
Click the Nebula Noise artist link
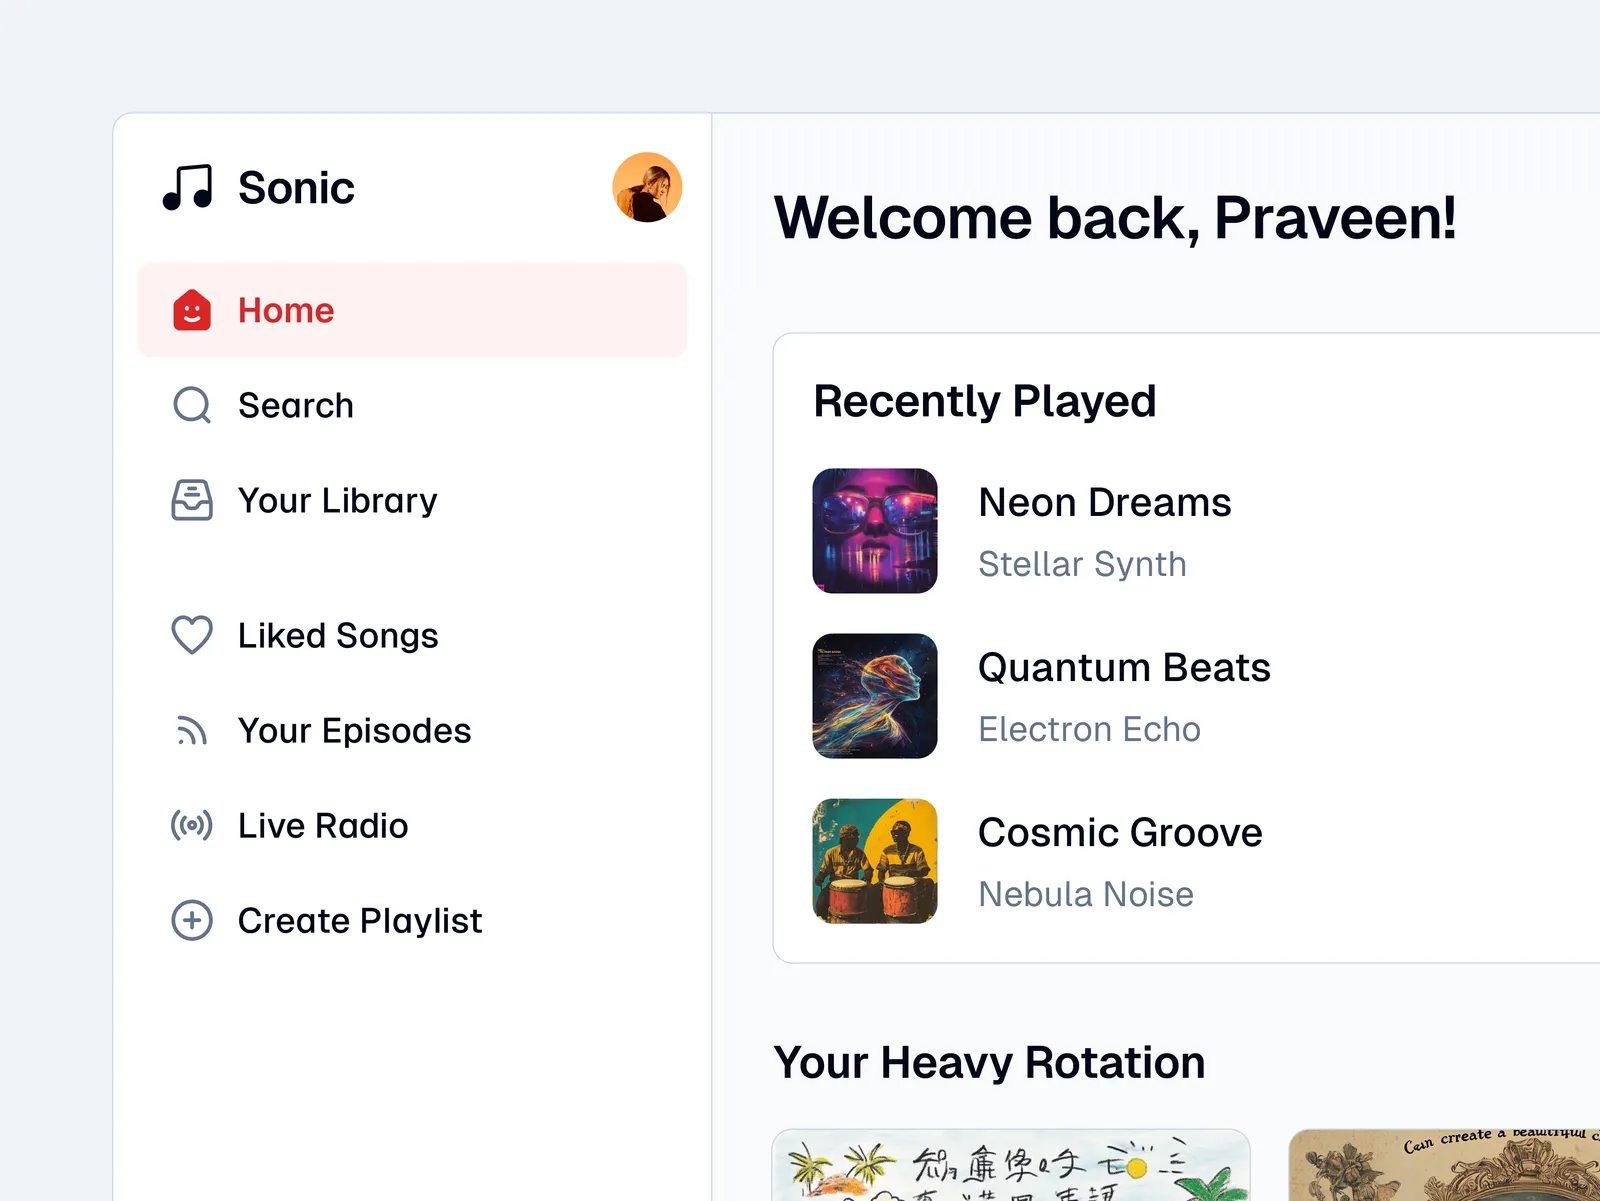(1086, 894)
